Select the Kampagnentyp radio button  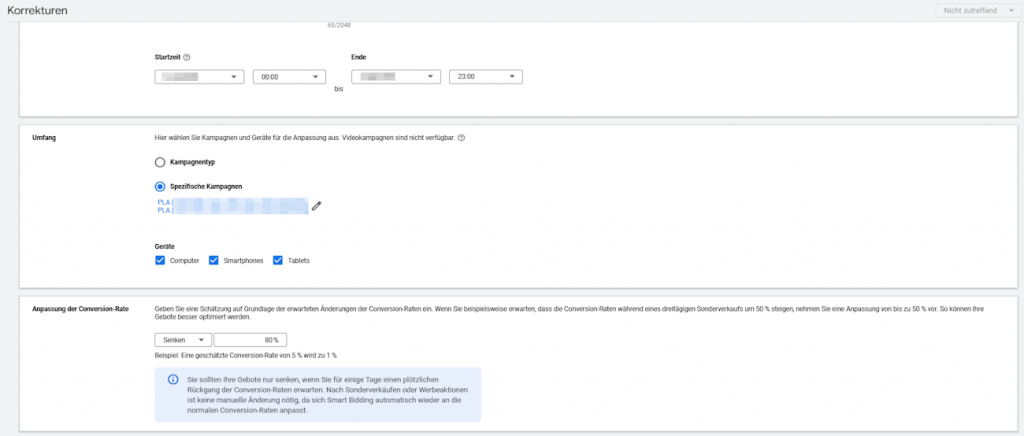tap(160, 161)
